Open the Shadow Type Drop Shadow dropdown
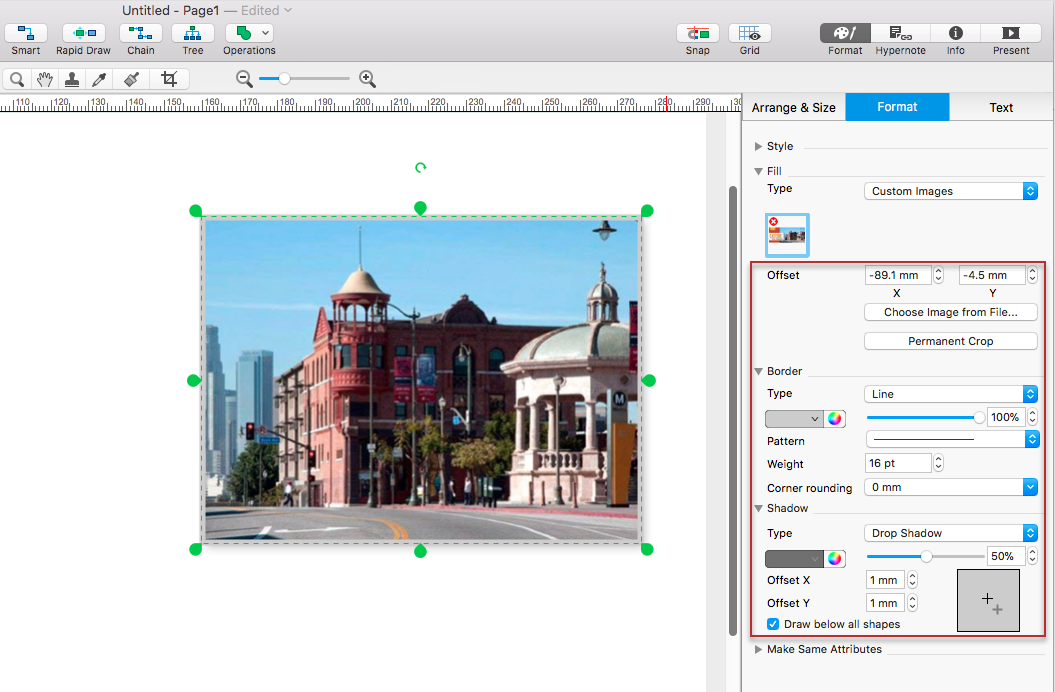Screen dimensions: 1055x692 click(950, 533)
